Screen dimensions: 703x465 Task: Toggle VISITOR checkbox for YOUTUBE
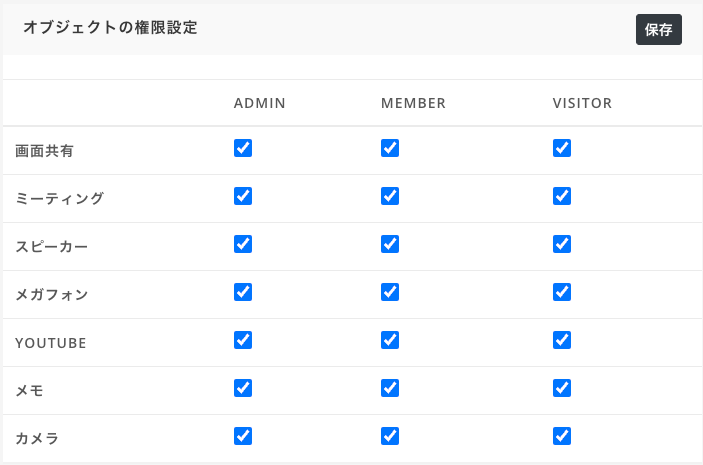[562, 340]
